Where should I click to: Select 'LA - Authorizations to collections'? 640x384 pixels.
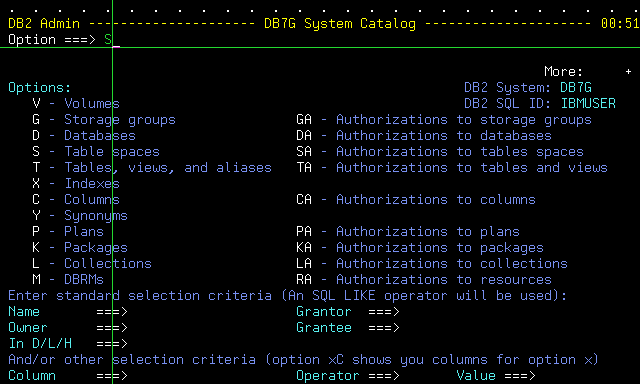(432, 264)
